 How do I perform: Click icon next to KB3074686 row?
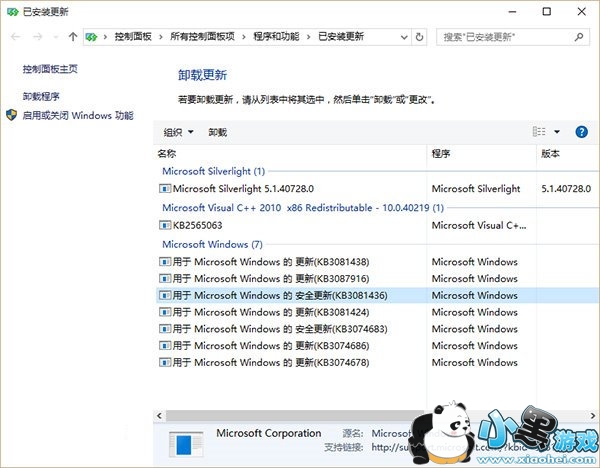click(165, 346)
